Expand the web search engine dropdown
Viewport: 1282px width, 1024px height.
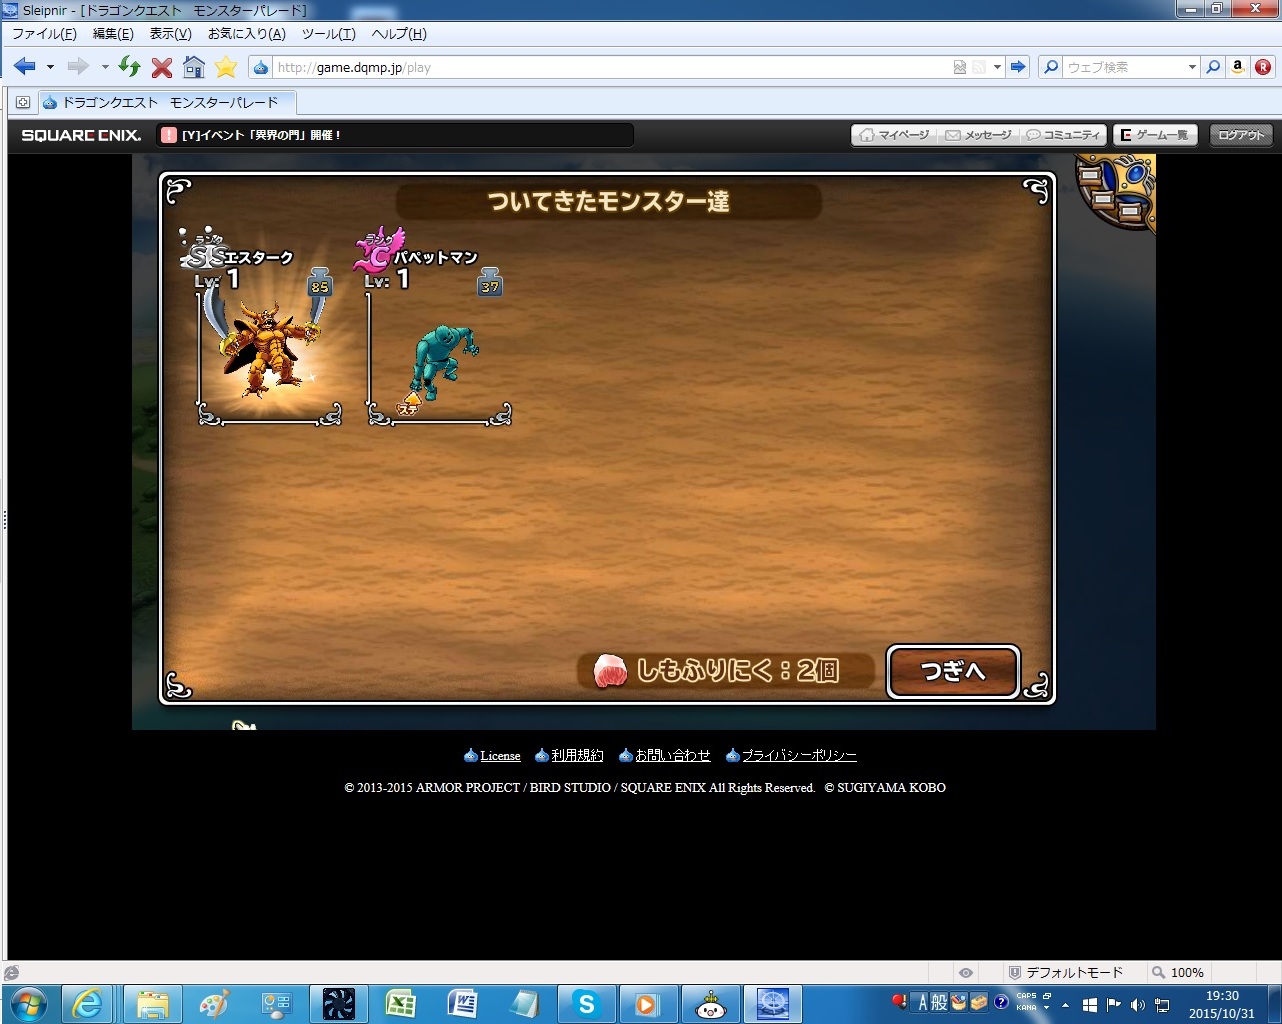pos(1192,67)
